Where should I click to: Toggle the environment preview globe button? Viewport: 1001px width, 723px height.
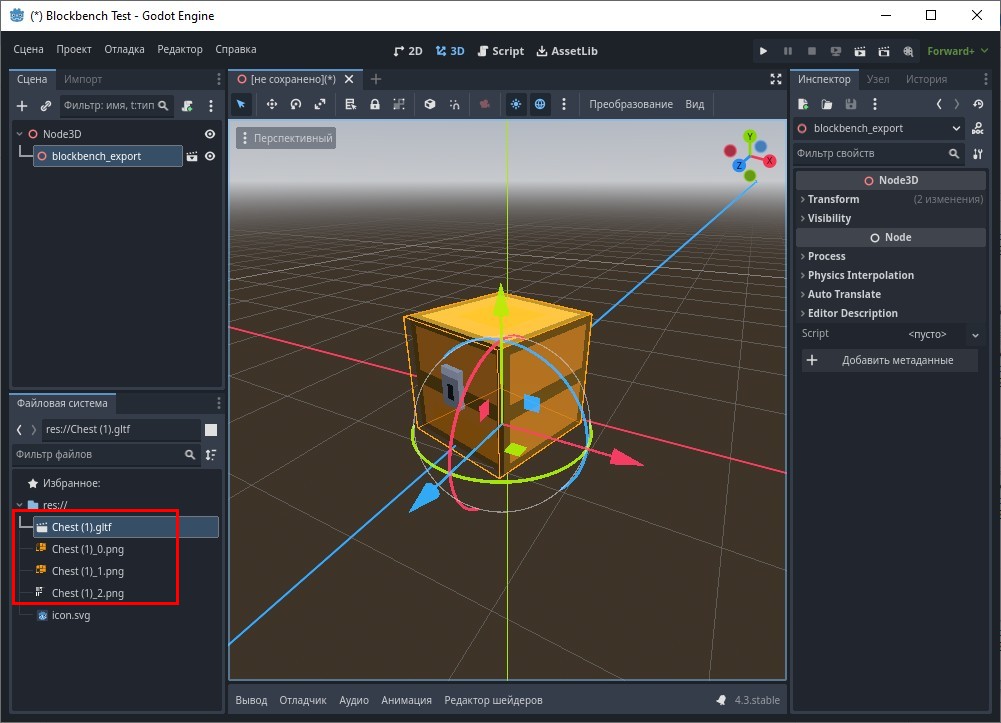(540, 104)
